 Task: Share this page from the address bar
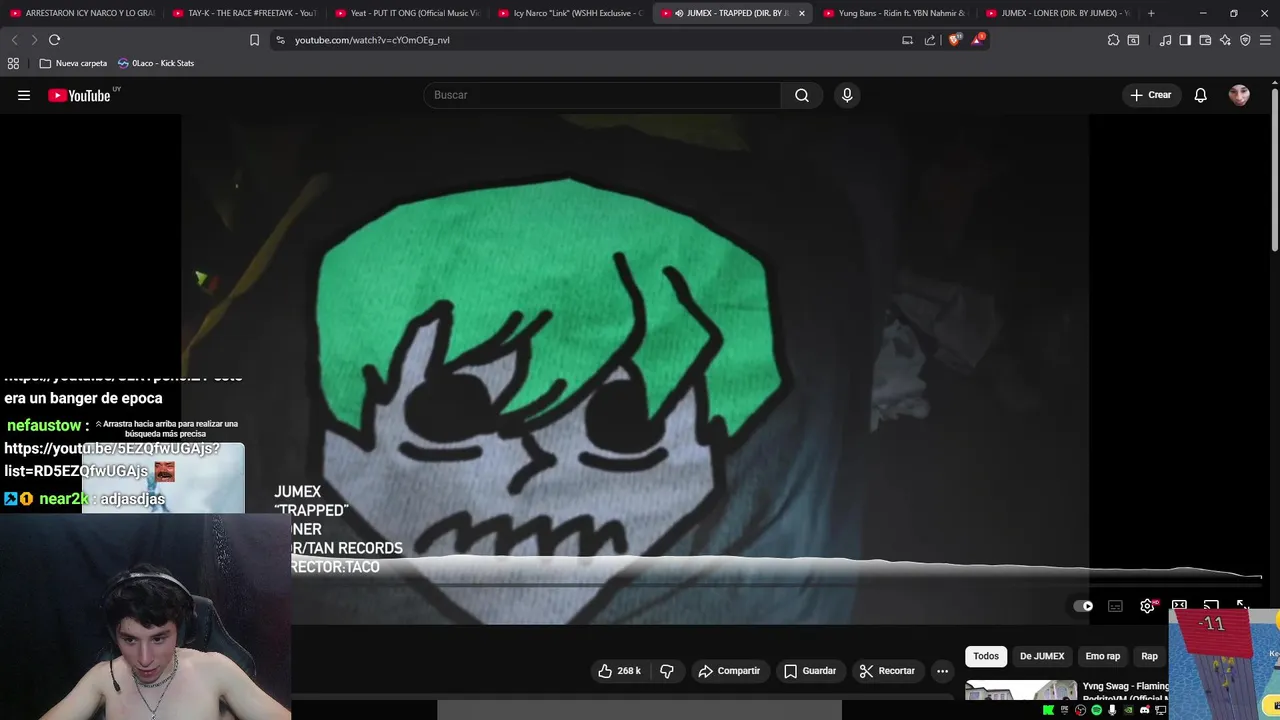pos(930,40)
